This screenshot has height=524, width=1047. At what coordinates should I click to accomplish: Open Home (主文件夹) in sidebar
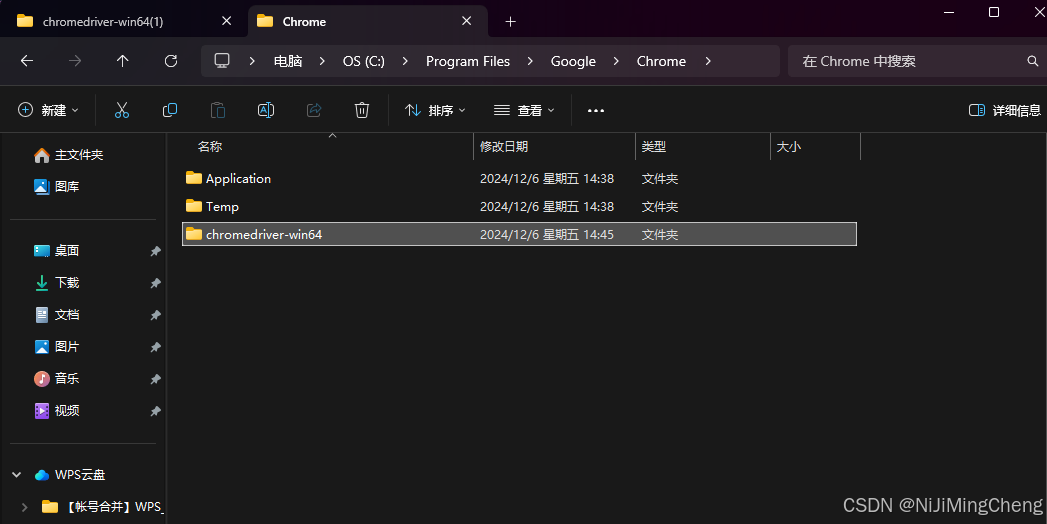tap(69, 155)
